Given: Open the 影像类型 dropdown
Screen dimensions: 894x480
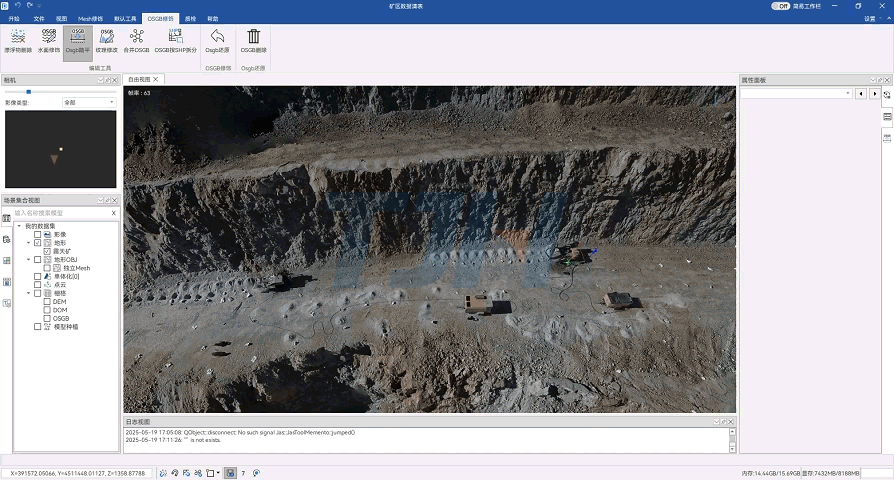Looking at the screenshot, I should (89, 102).
